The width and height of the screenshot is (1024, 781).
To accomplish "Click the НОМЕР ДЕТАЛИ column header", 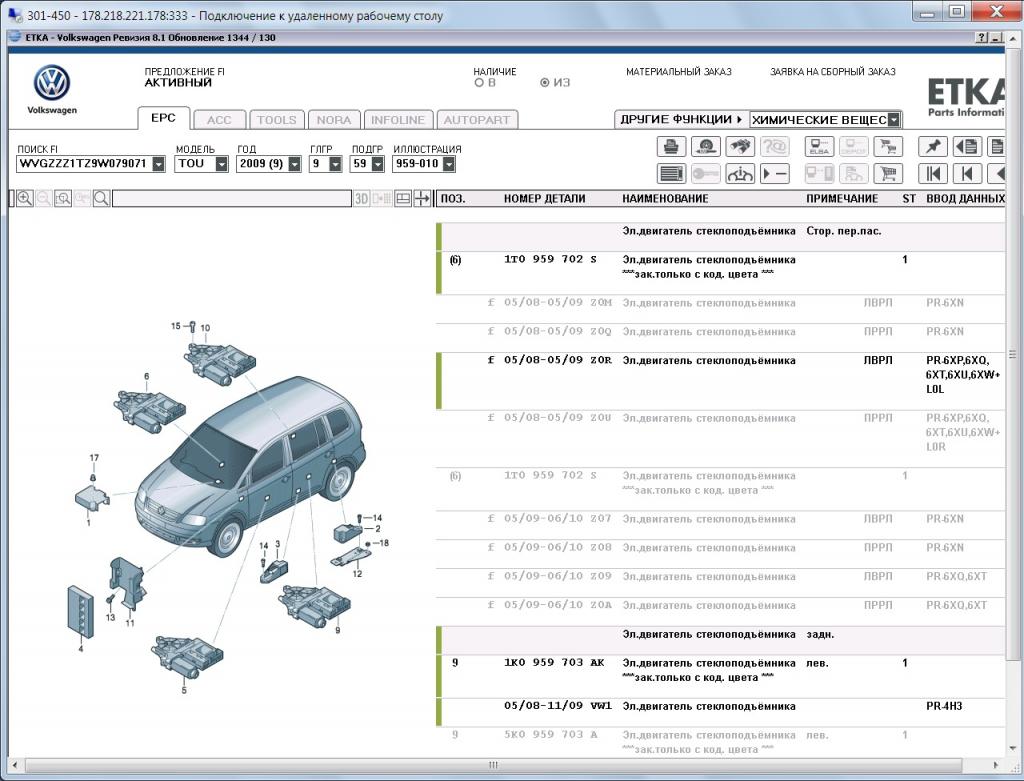I will pos(544,199).
